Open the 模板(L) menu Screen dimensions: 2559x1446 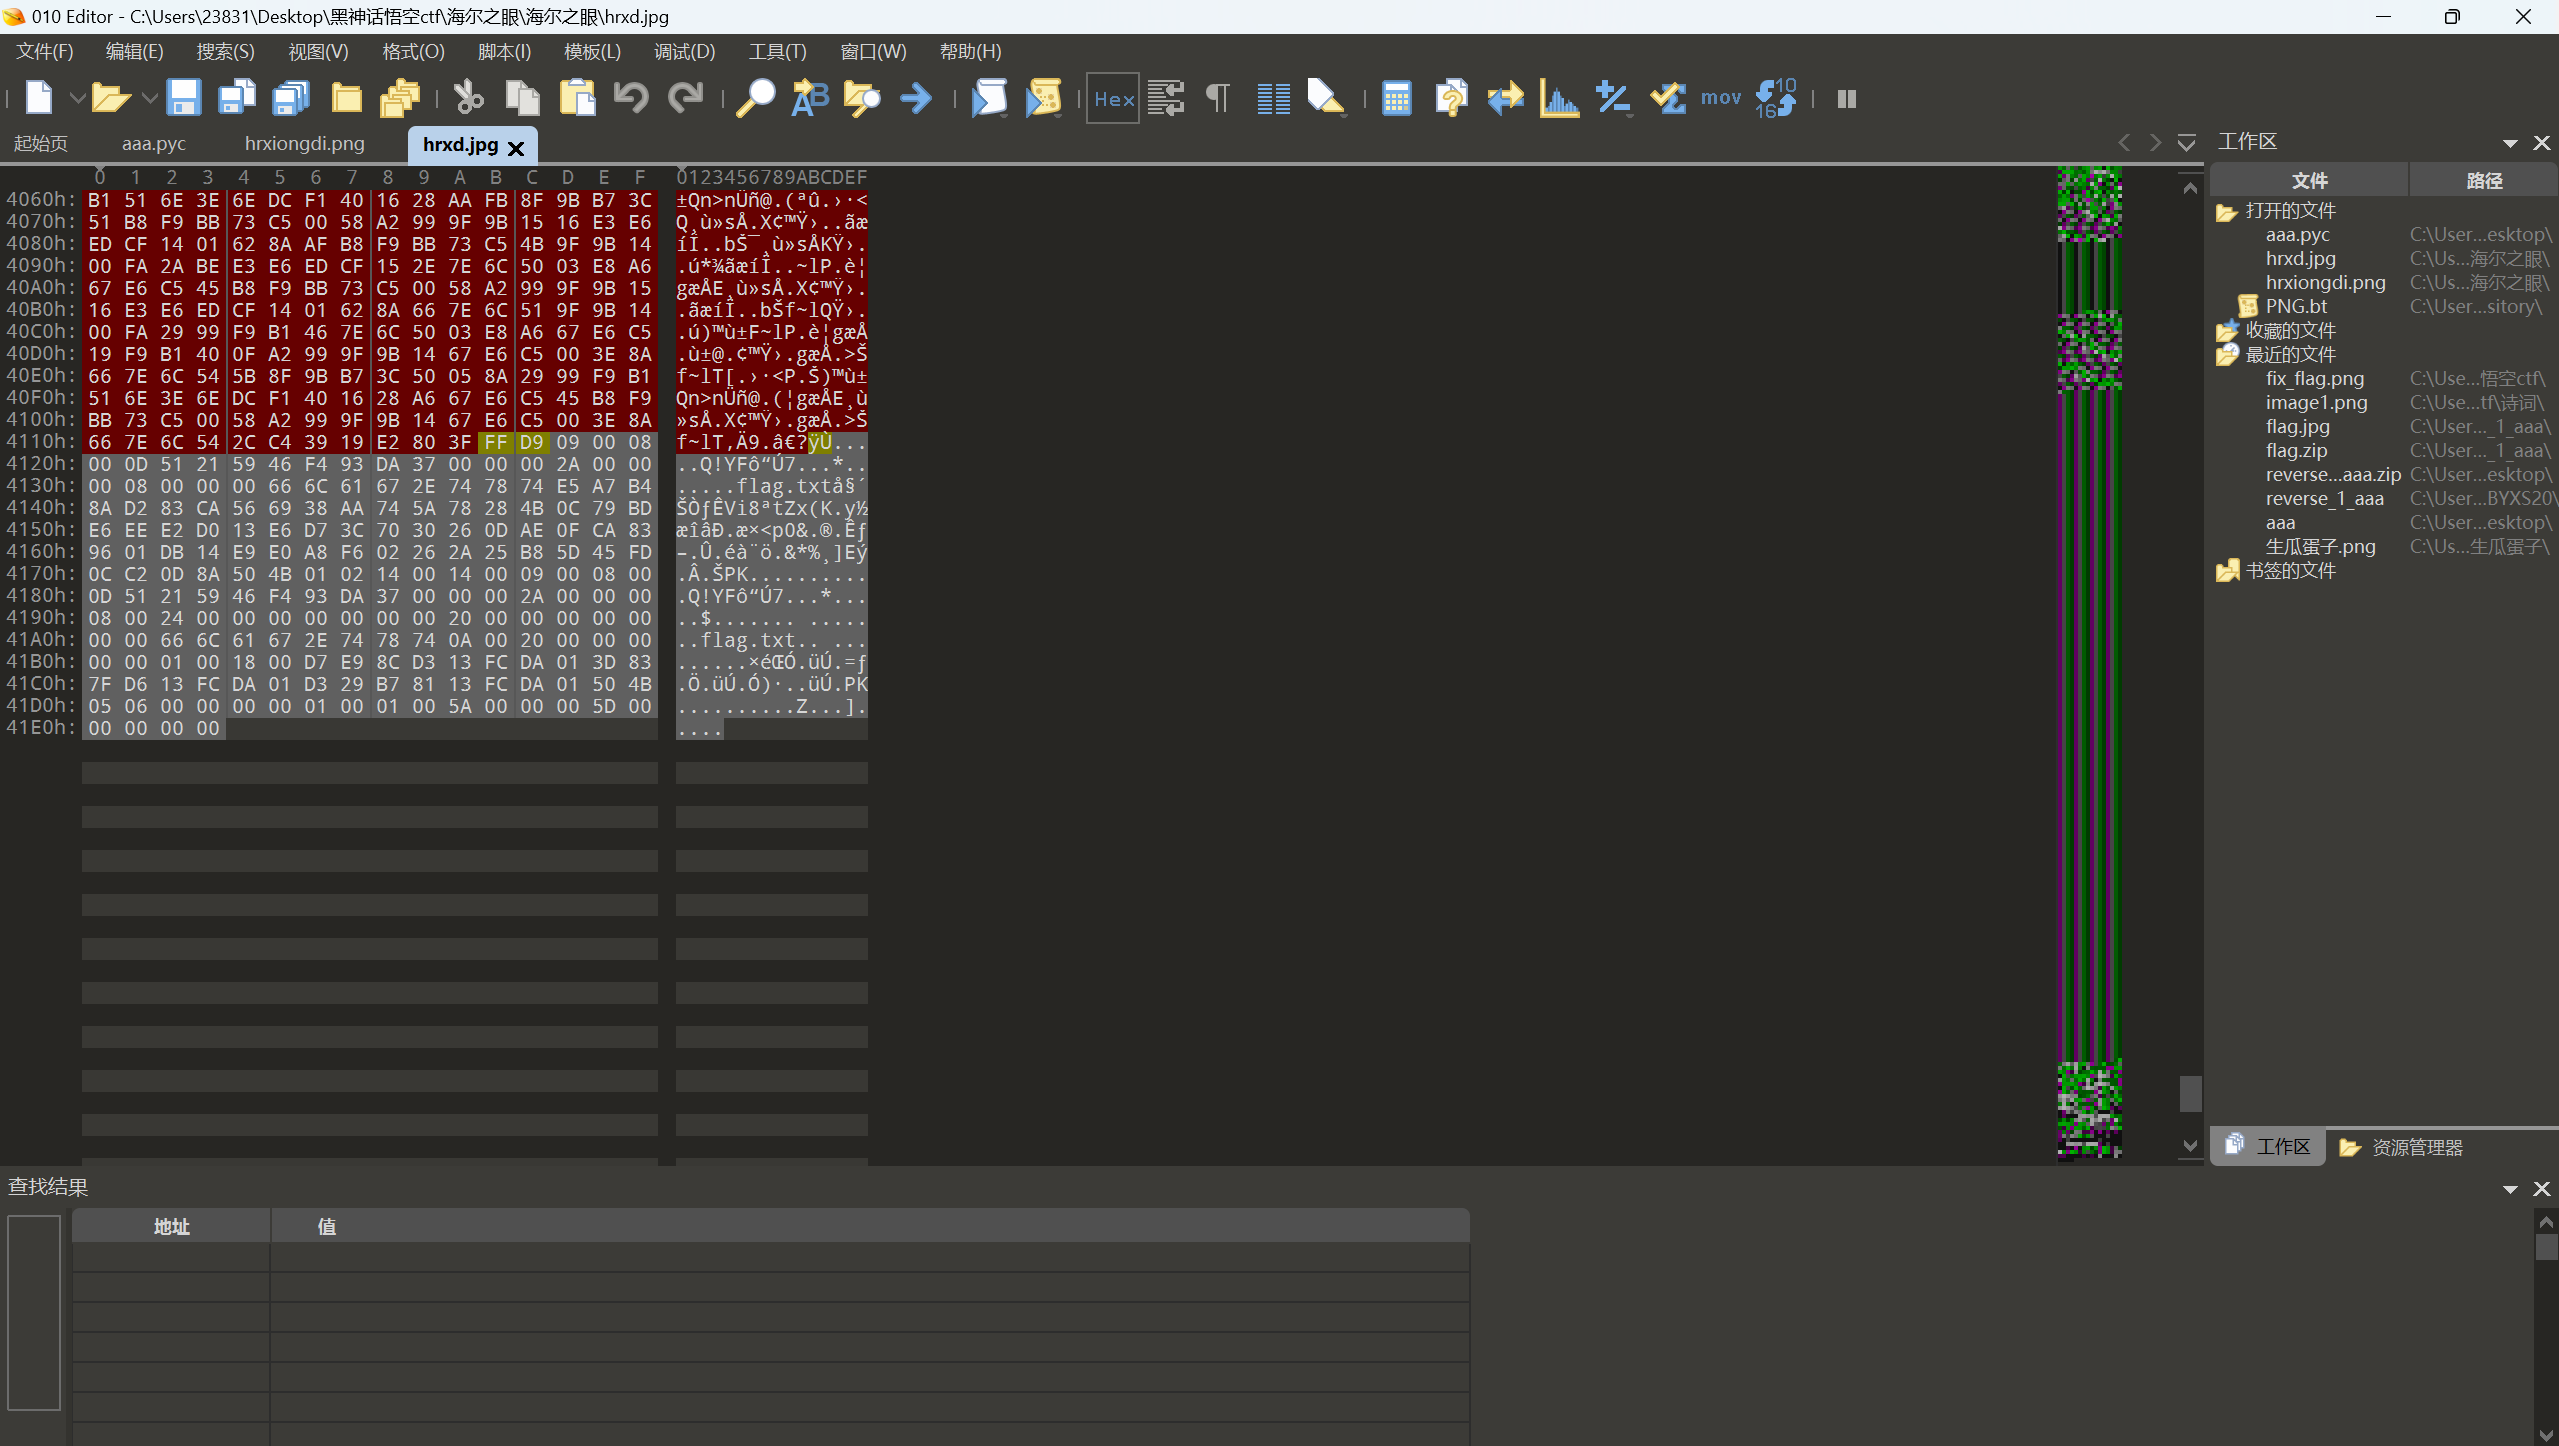click(592, 52)
